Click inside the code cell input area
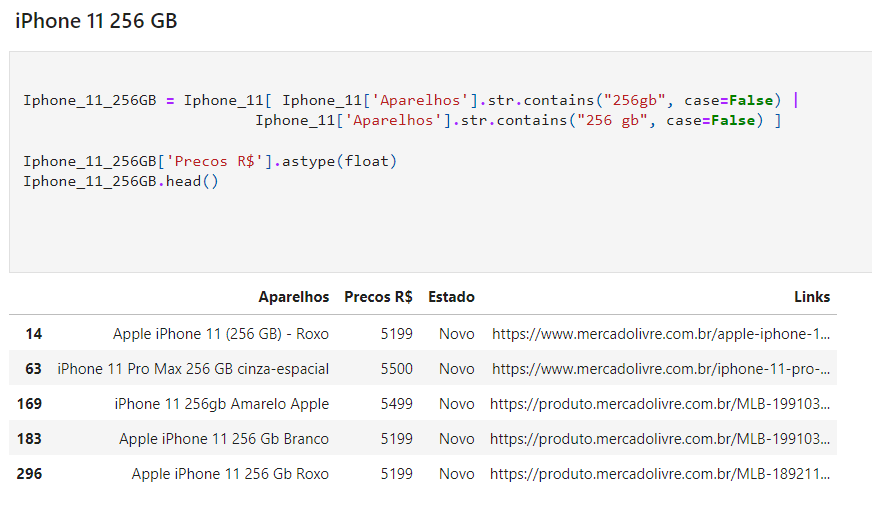Image resolution: width=872 pixels, height=510 pixels. pos(440,162)
